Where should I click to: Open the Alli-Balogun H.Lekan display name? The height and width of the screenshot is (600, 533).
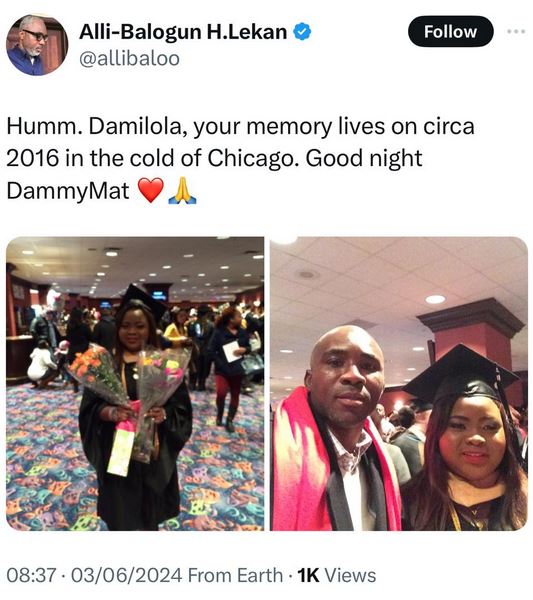click(x=183, y=31)
